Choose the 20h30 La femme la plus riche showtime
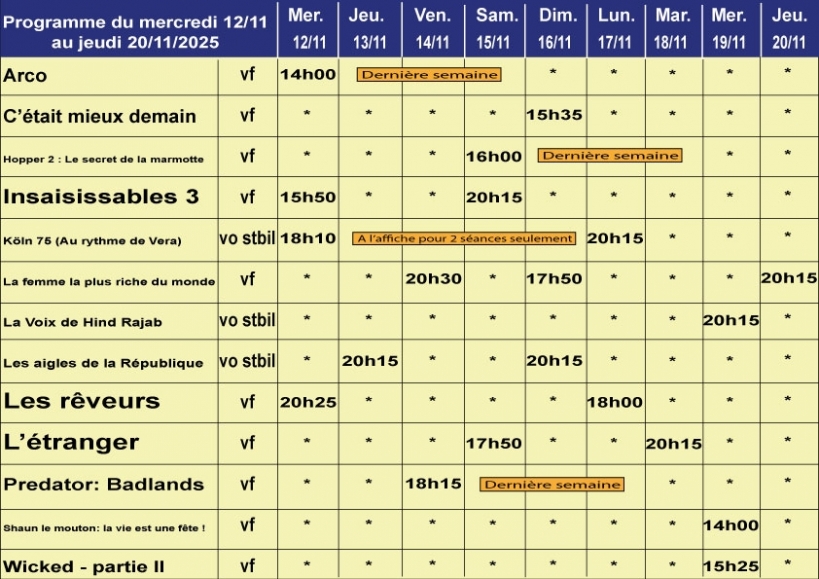The height and width of the screenshot is (579, 819). pyautogui.click(x=433, y=279)
